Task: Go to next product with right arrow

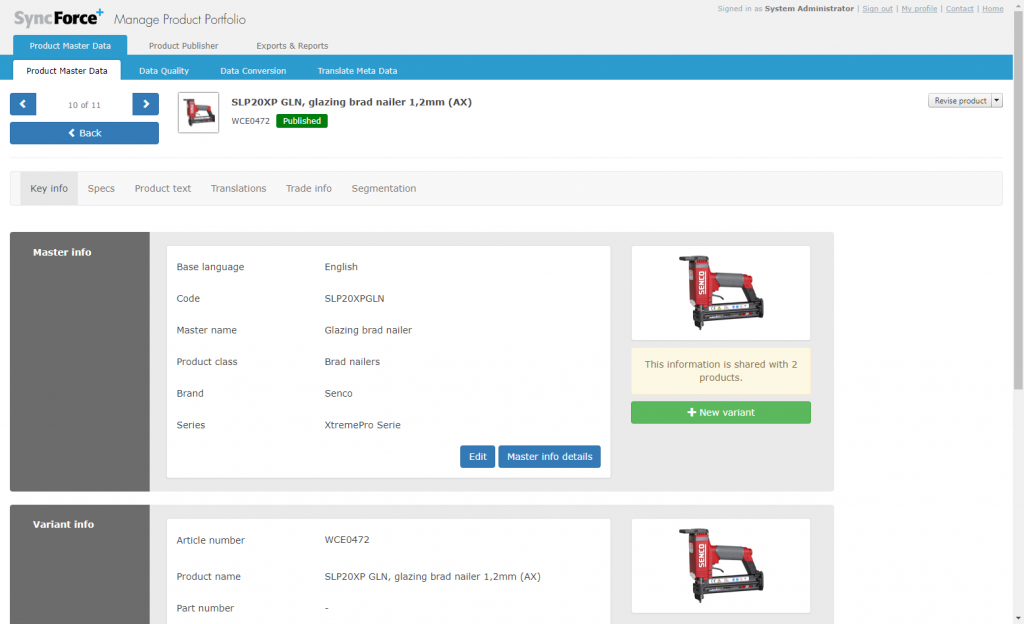Action: (146, 104)
